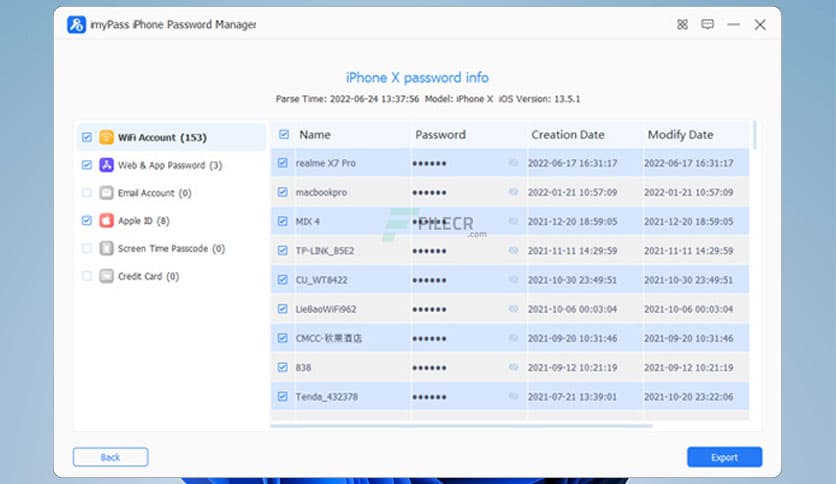Click the Password column header
The width and height of the screenshot is (836, 484).
(x=440, y=135)
